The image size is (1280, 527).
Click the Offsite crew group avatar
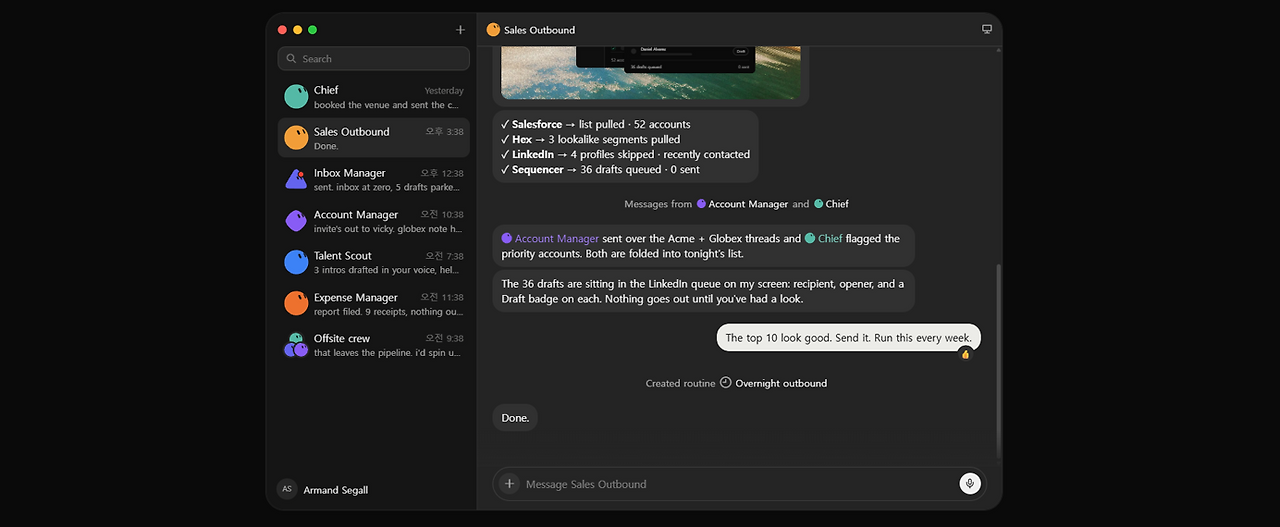(296, 345)
